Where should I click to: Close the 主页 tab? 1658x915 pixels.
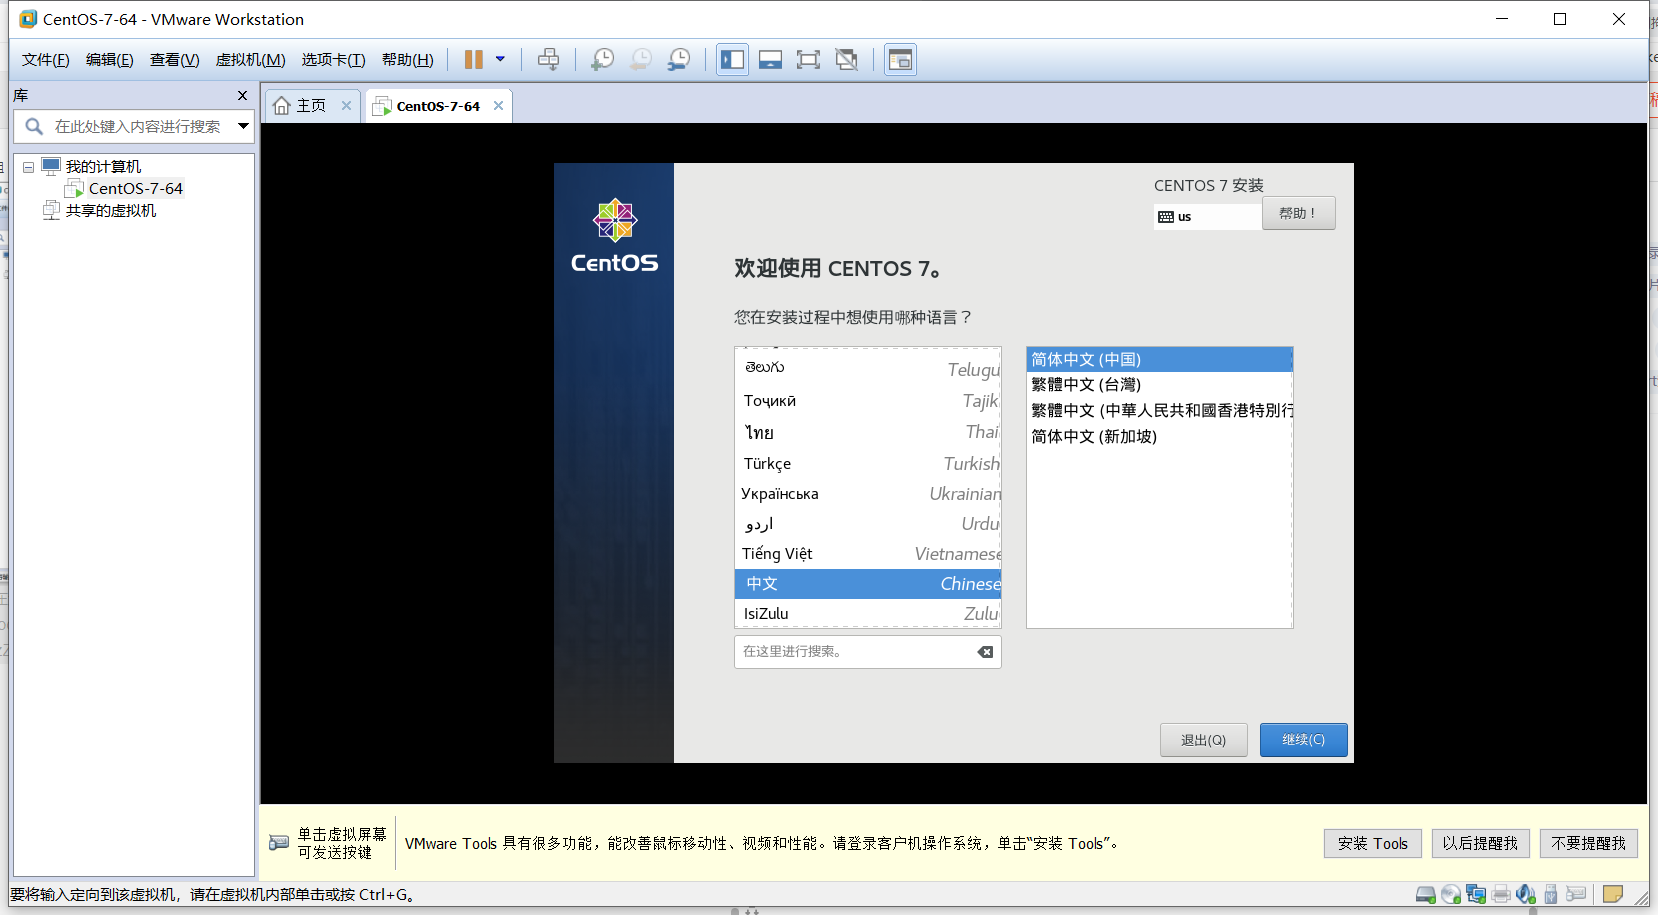[x=346, y=106]
